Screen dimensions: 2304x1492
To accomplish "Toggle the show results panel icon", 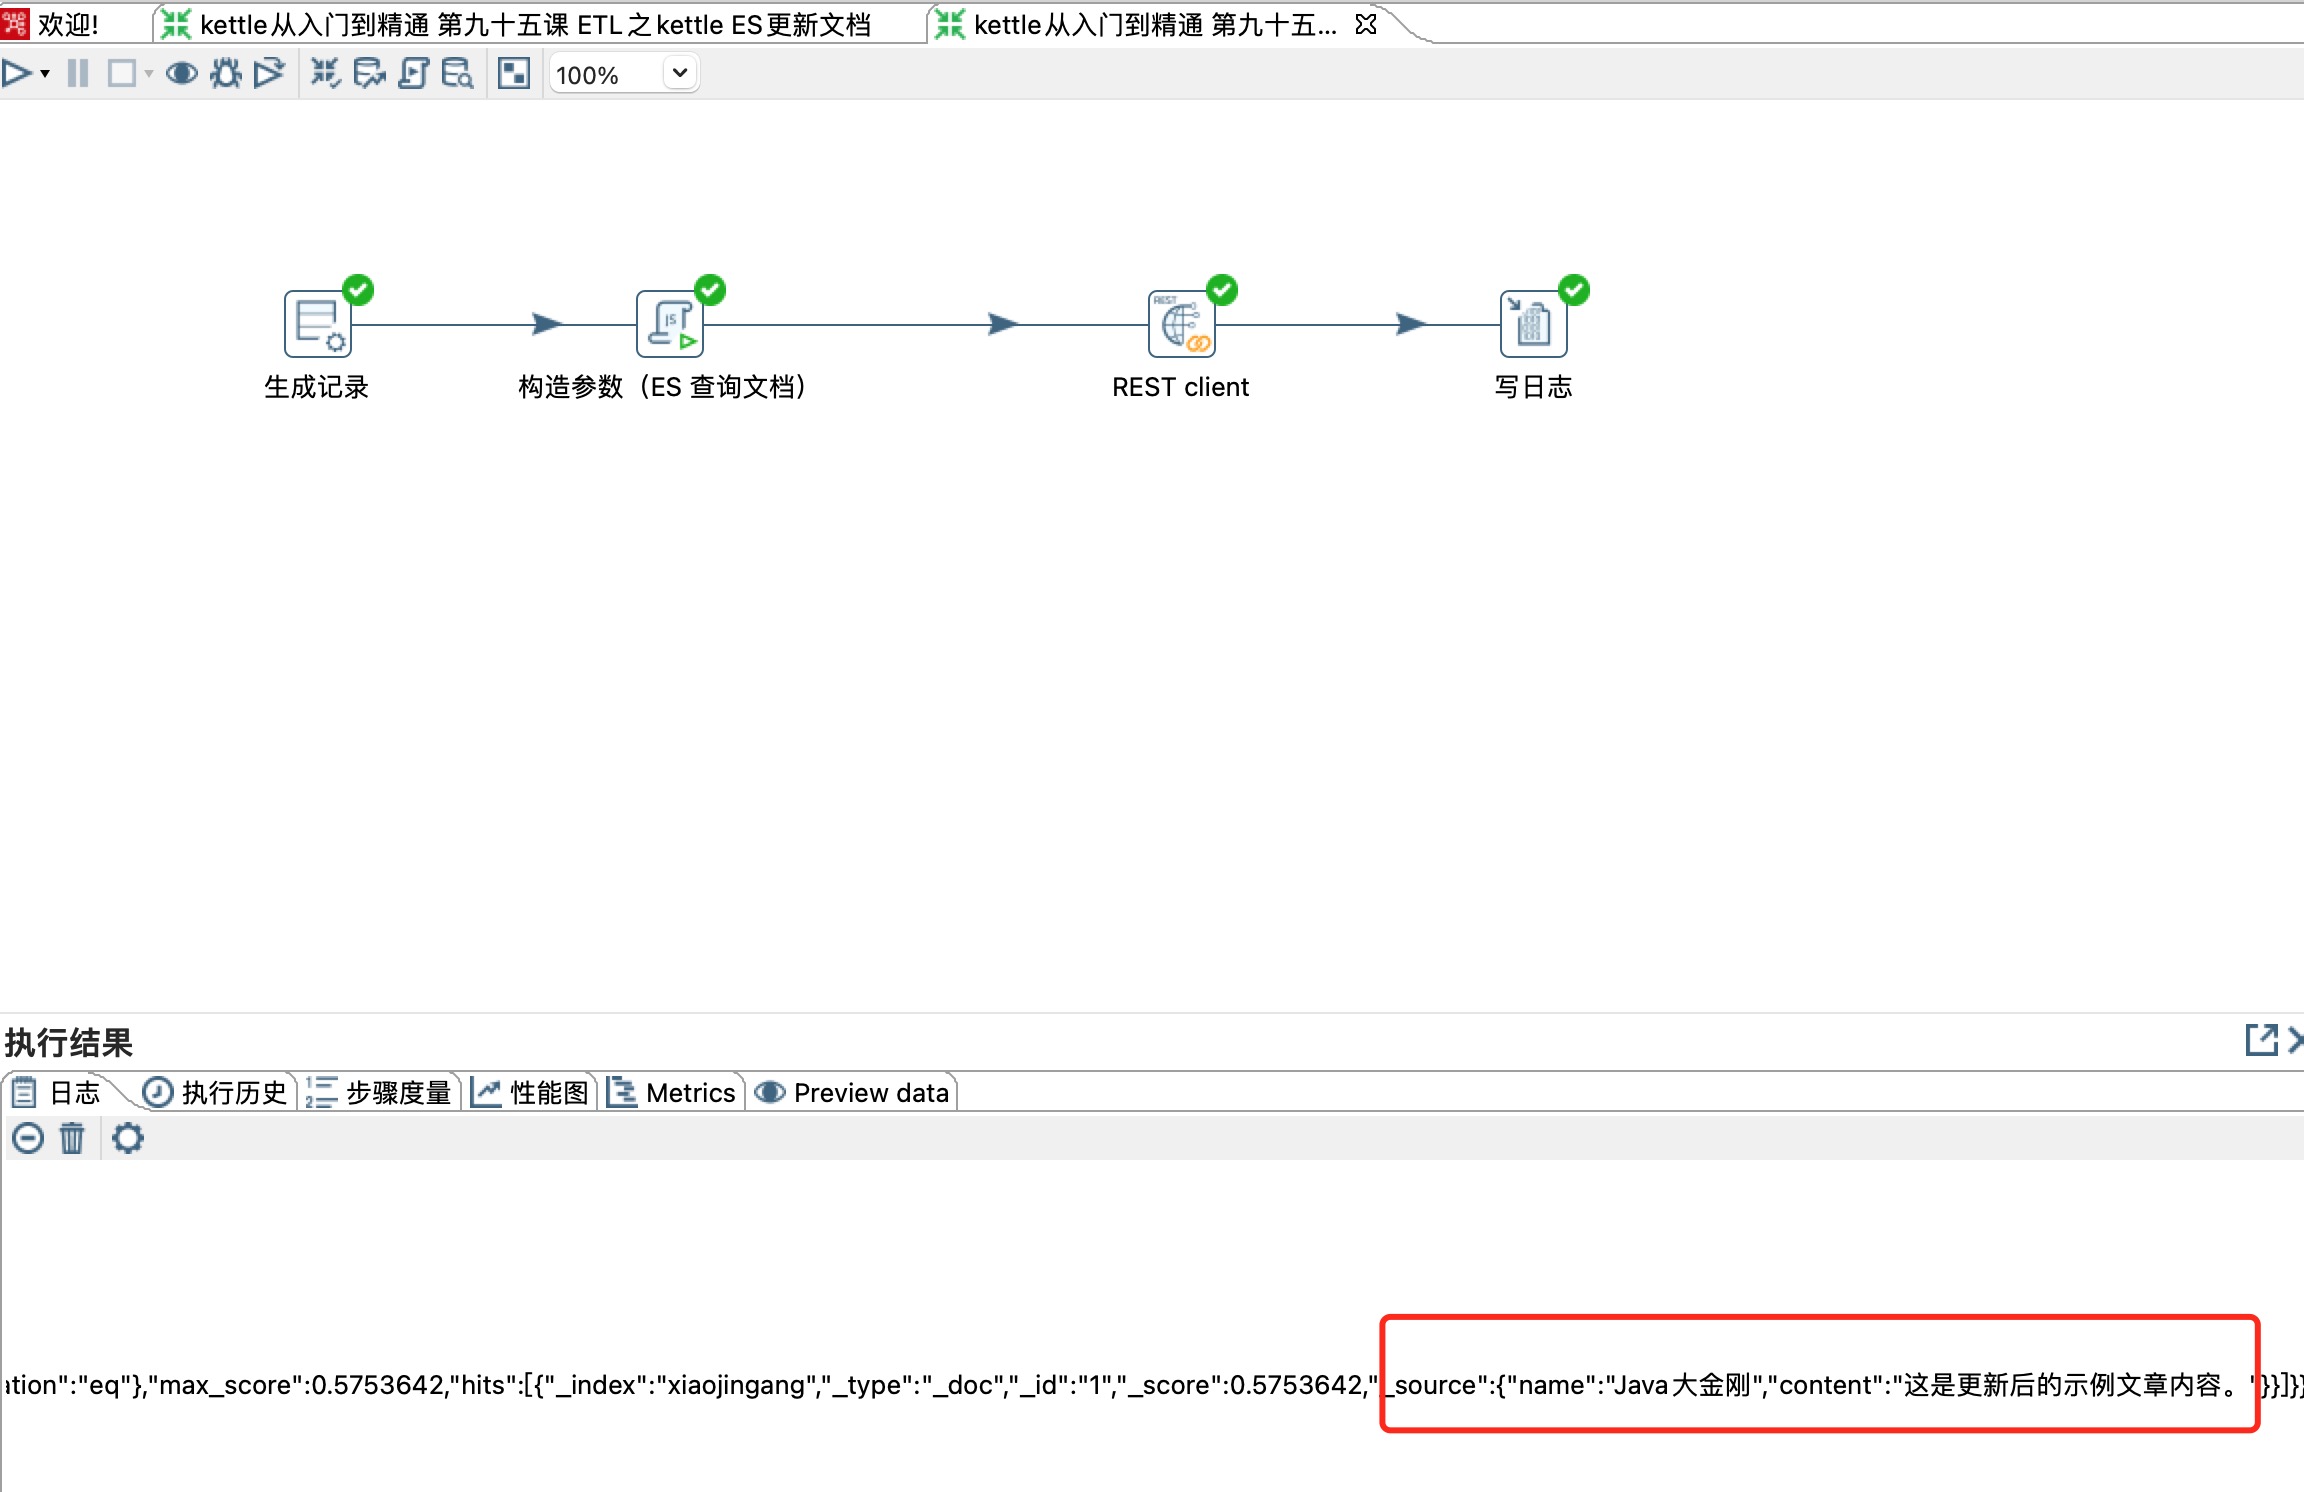I will pyautogui.click(x=514, y=74).
